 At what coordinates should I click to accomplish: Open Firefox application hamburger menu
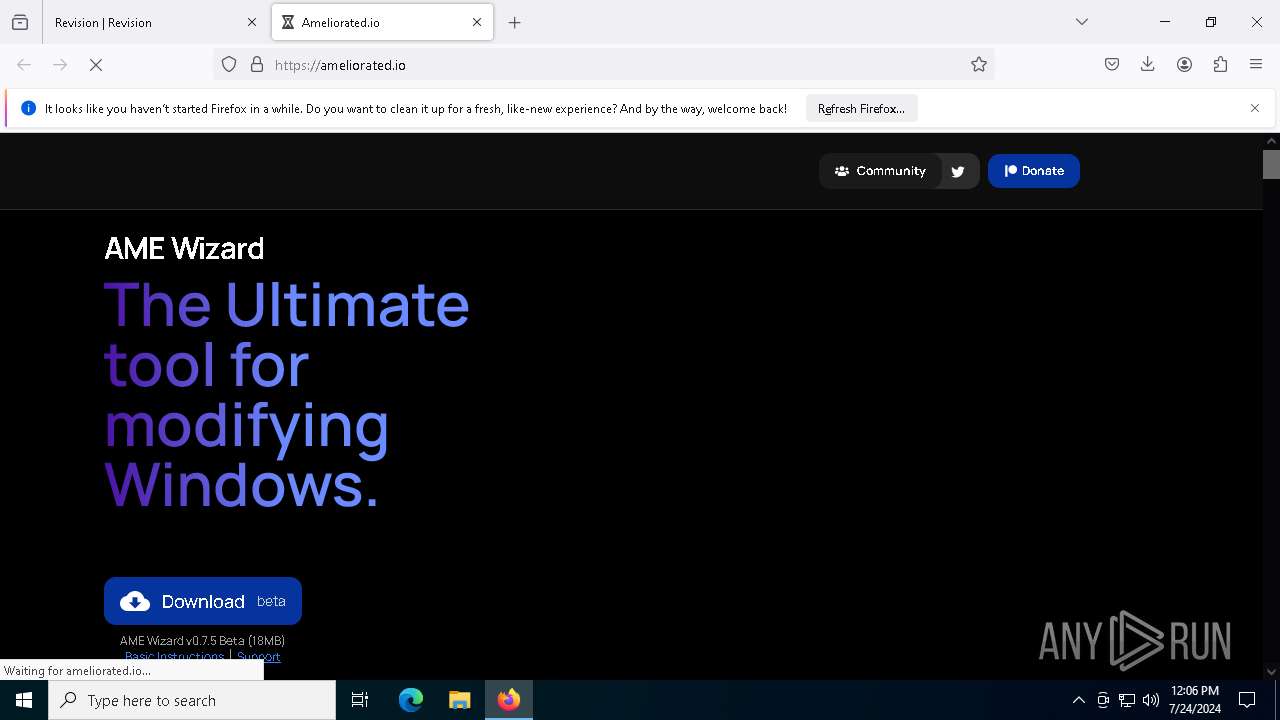click(1256, 65)
